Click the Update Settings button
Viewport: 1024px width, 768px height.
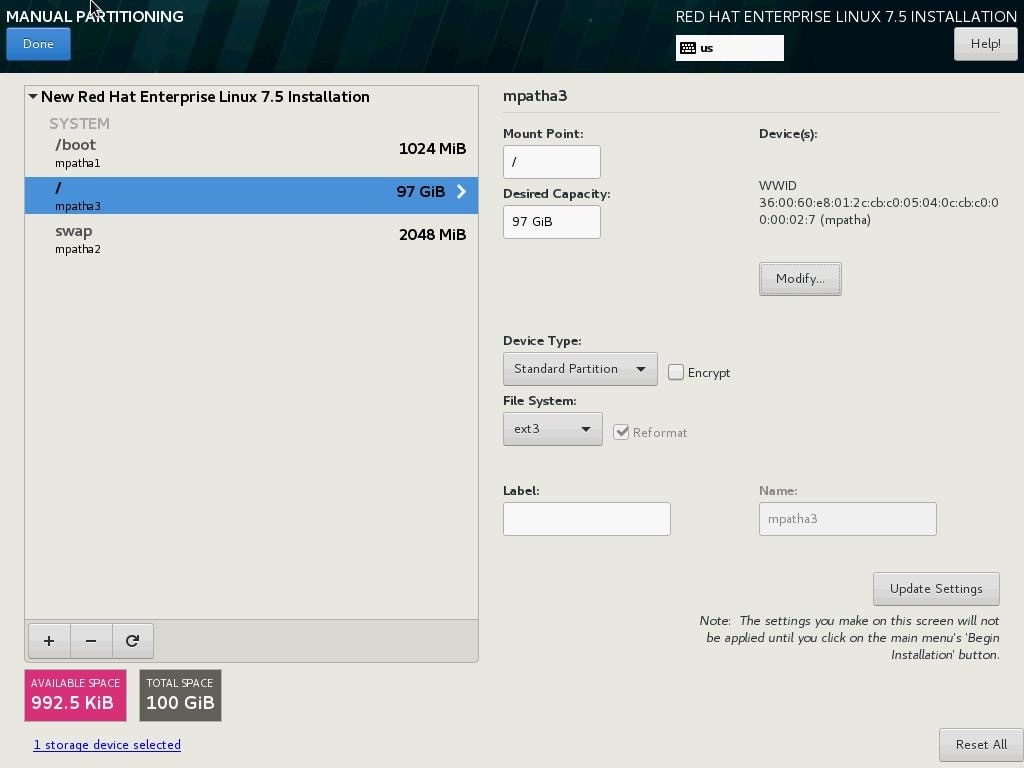point(936,589)
